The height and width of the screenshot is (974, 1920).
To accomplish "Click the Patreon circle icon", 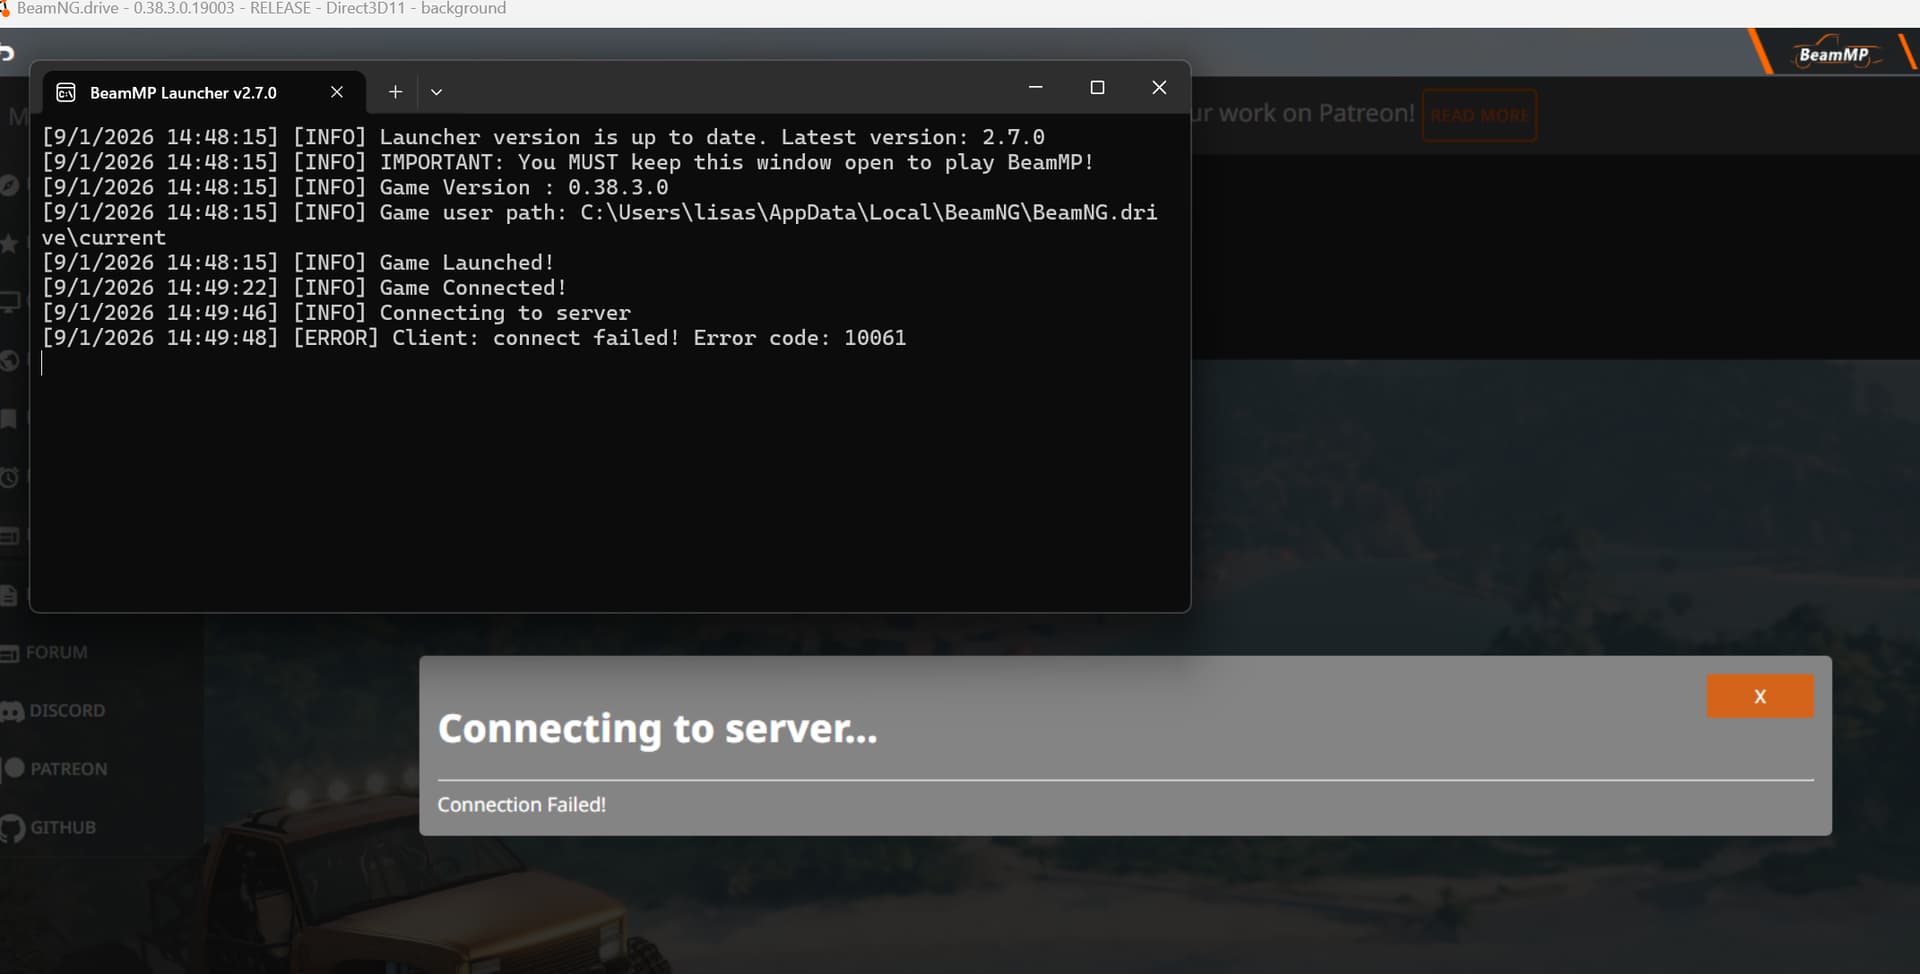I will click(14, 768).
